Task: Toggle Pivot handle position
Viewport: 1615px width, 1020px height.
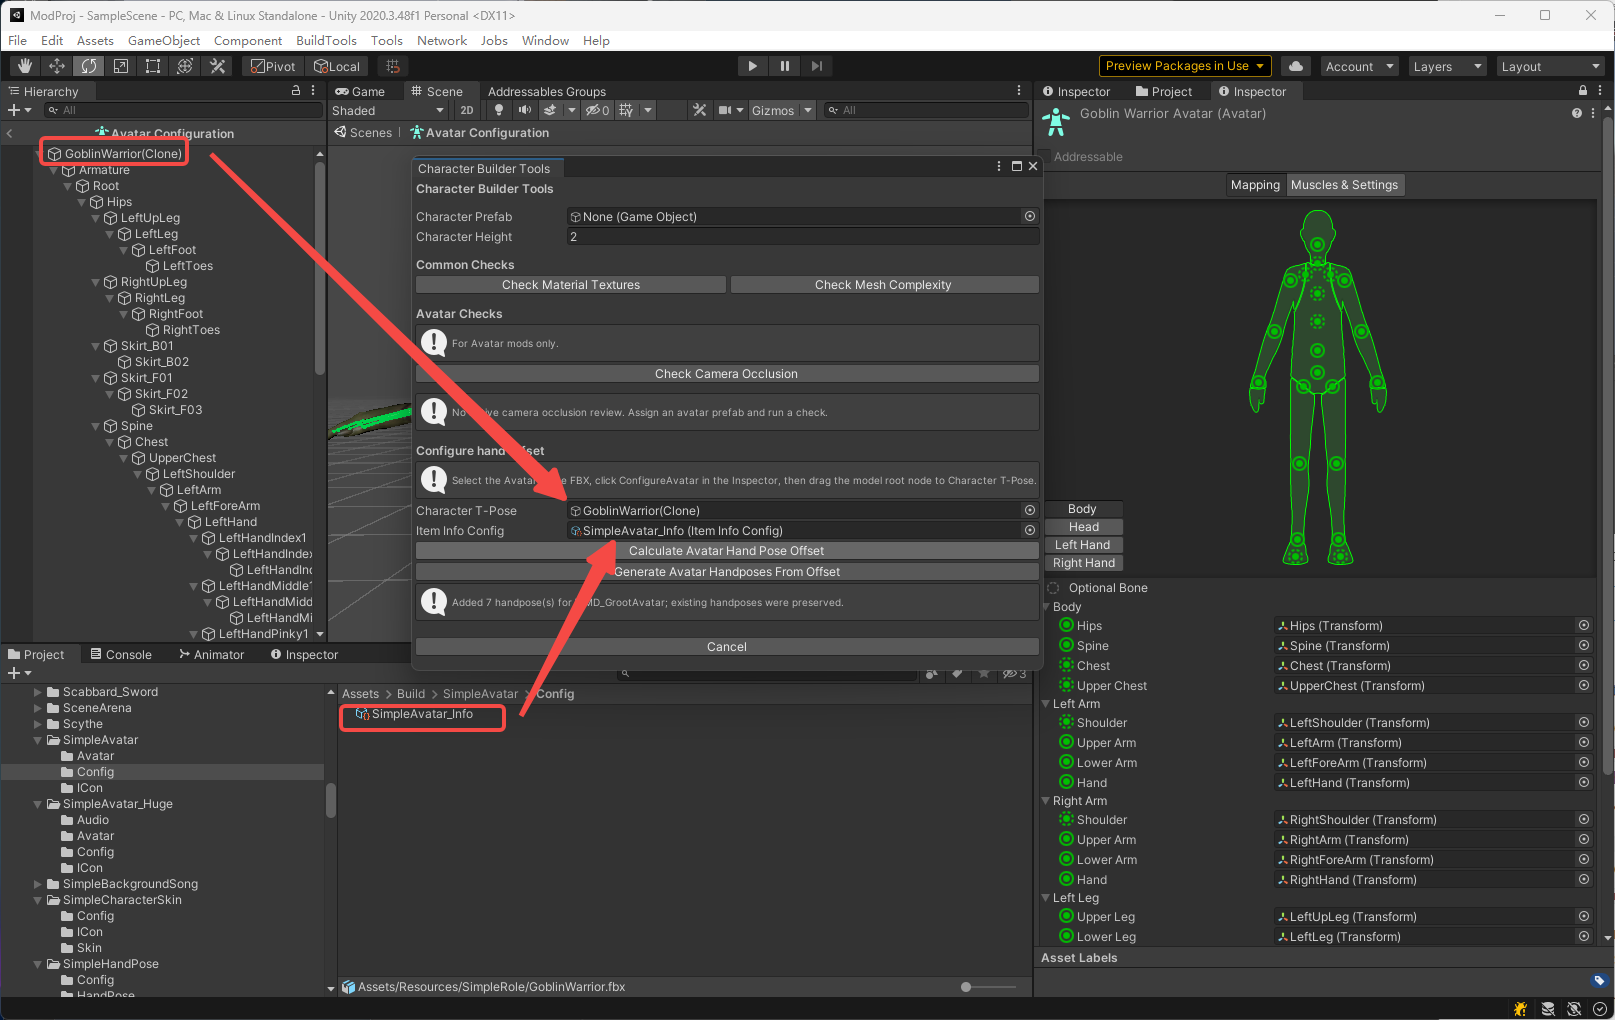Action: [273, 66]
